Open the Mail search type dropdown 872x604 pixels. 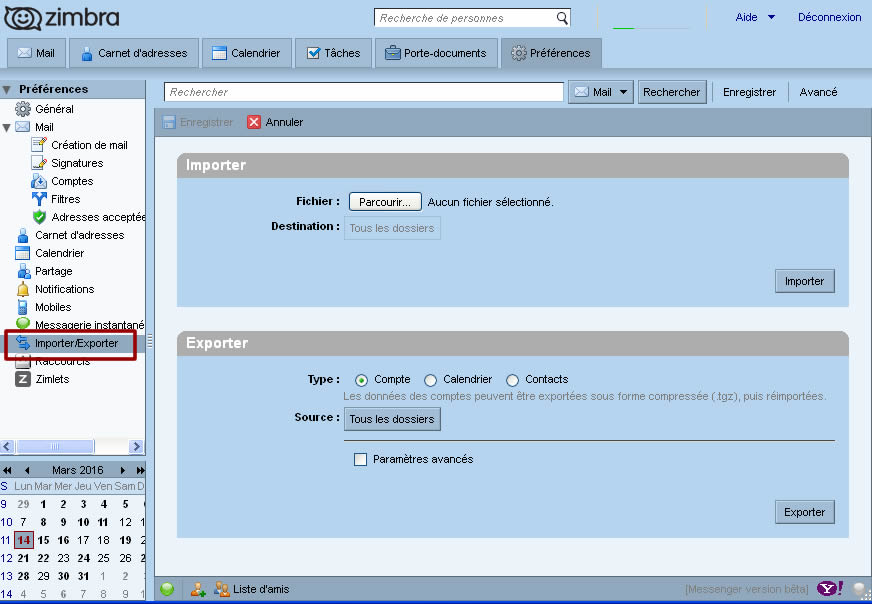pos(601,92)
